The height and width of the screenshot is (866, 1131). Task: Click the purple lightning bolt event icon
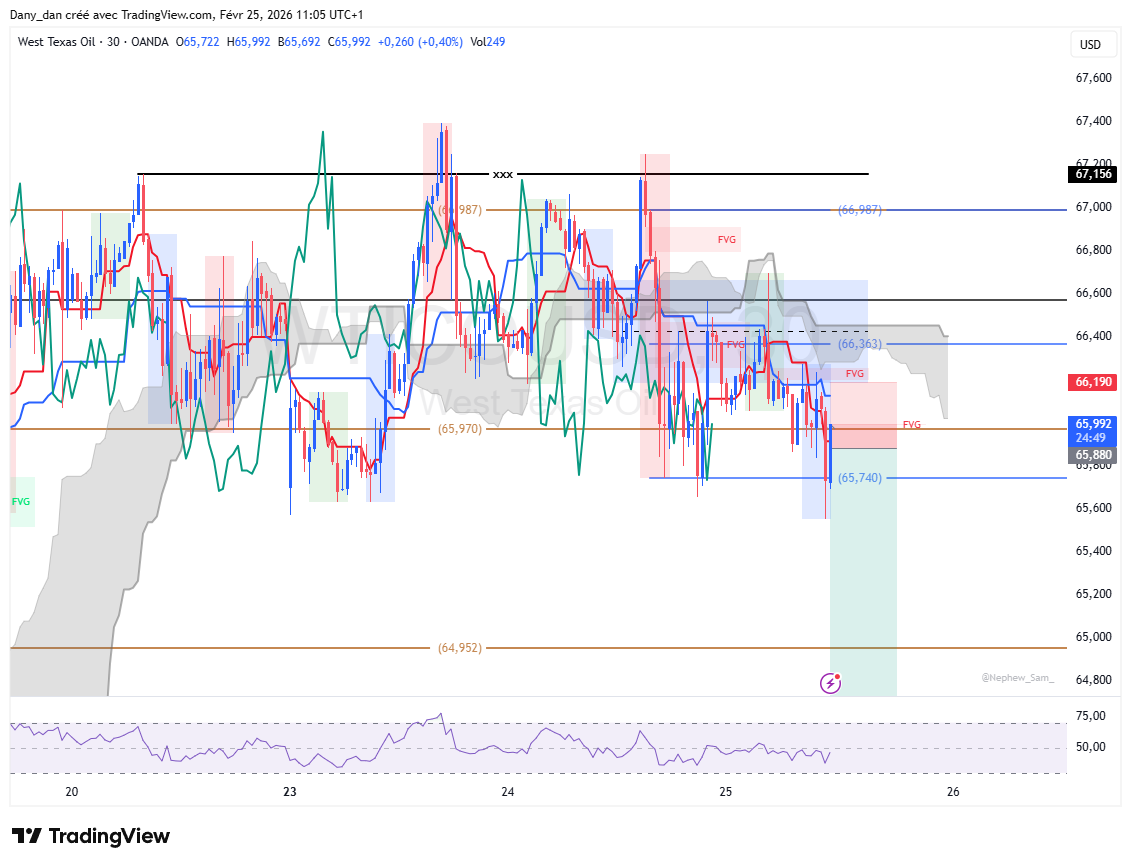[830, 683]
